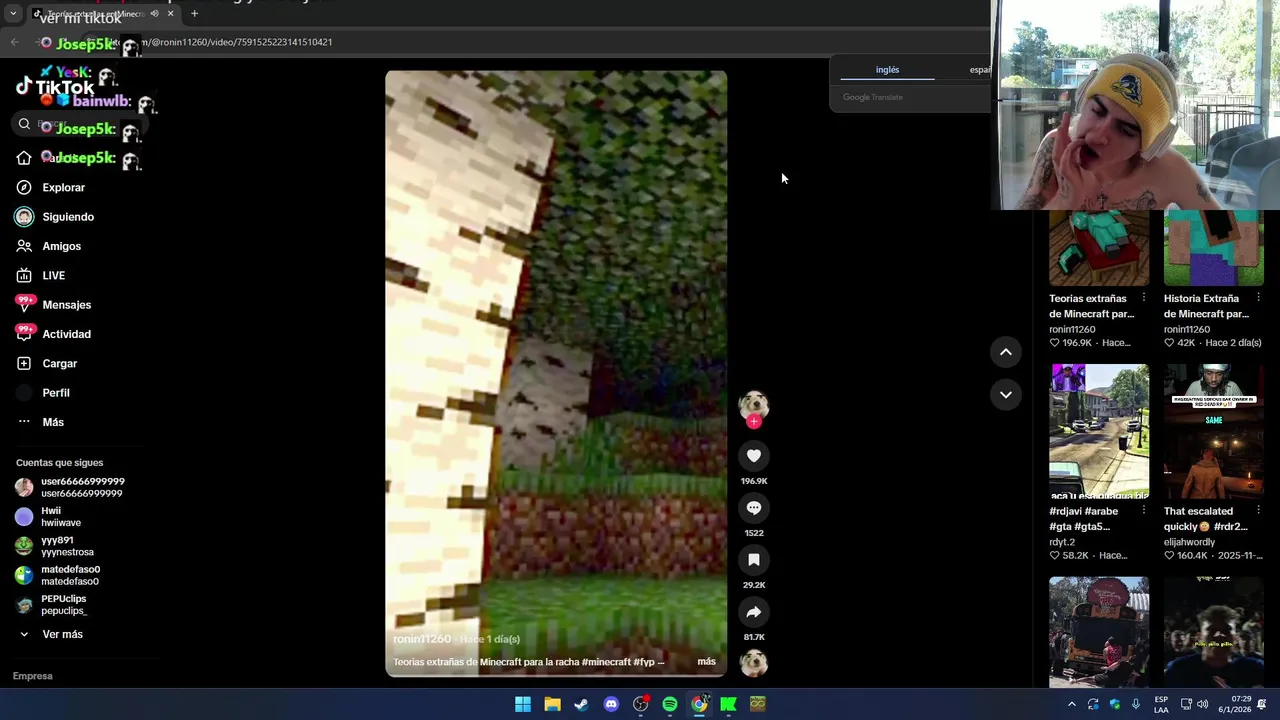The width and height of the screenshot is (1280, 720).
Task: Open Steam from taskbar
Action: (581, 704)
